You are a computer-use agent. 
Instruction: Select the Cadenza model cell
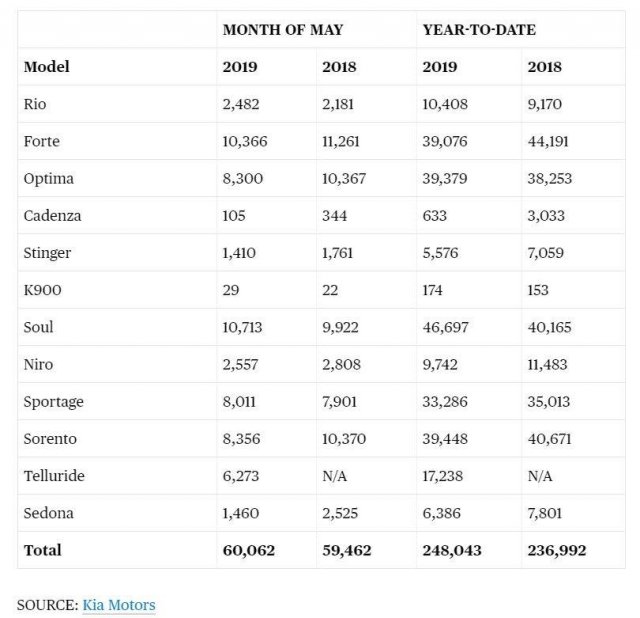pos(52,215)
